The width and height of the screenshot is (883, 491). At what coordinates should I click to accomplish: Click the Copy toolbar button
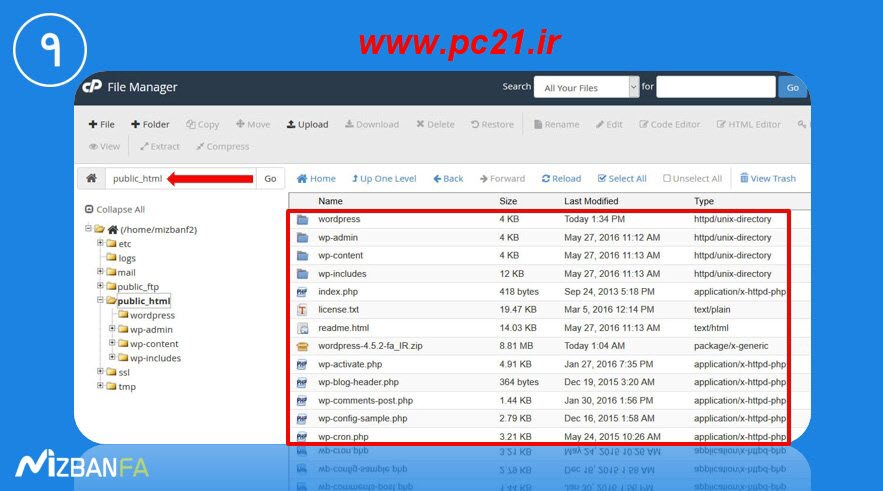[203, 124]
